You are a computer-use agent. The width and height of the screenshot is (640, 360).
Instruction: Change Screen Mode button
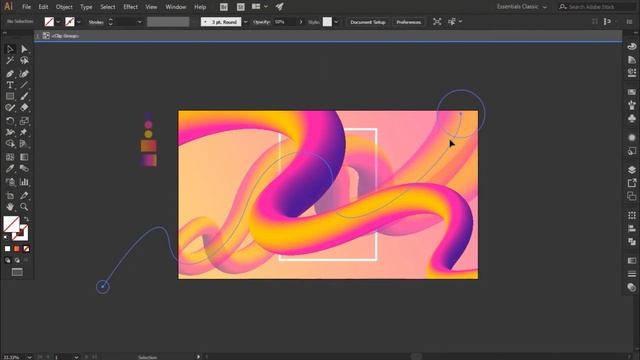tap(17, 272)
